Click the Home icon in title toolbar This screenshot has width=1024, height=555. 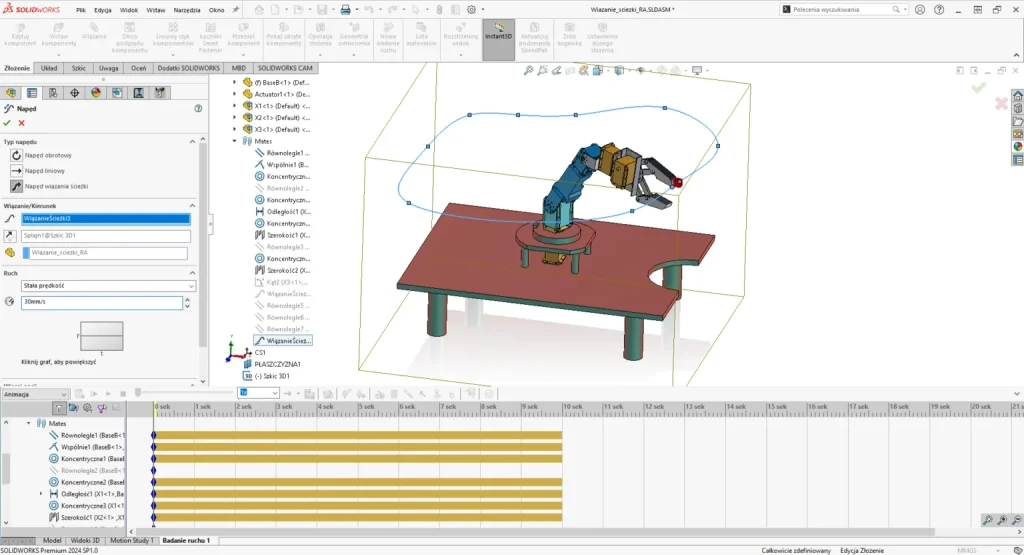point(259,10)
